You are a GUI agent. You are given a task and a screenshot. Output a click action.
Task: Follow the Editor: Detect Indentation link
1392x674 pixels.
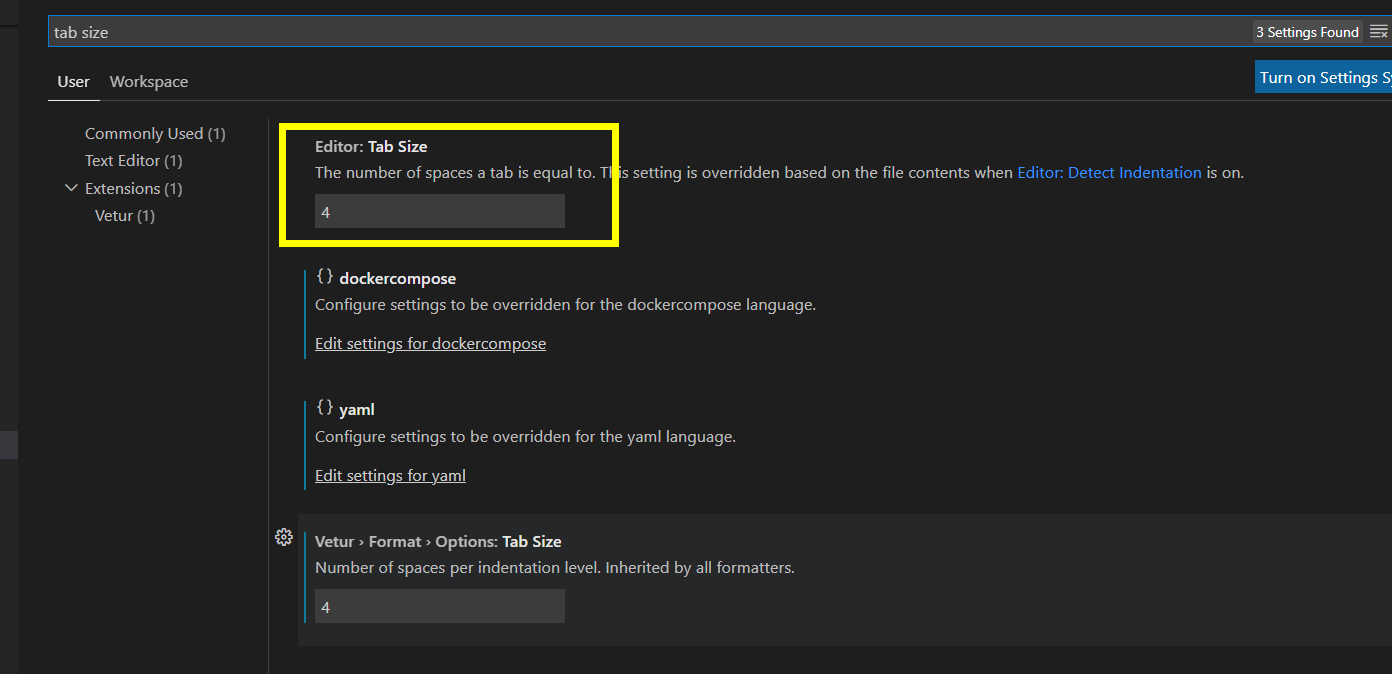tap(1109, 172)
